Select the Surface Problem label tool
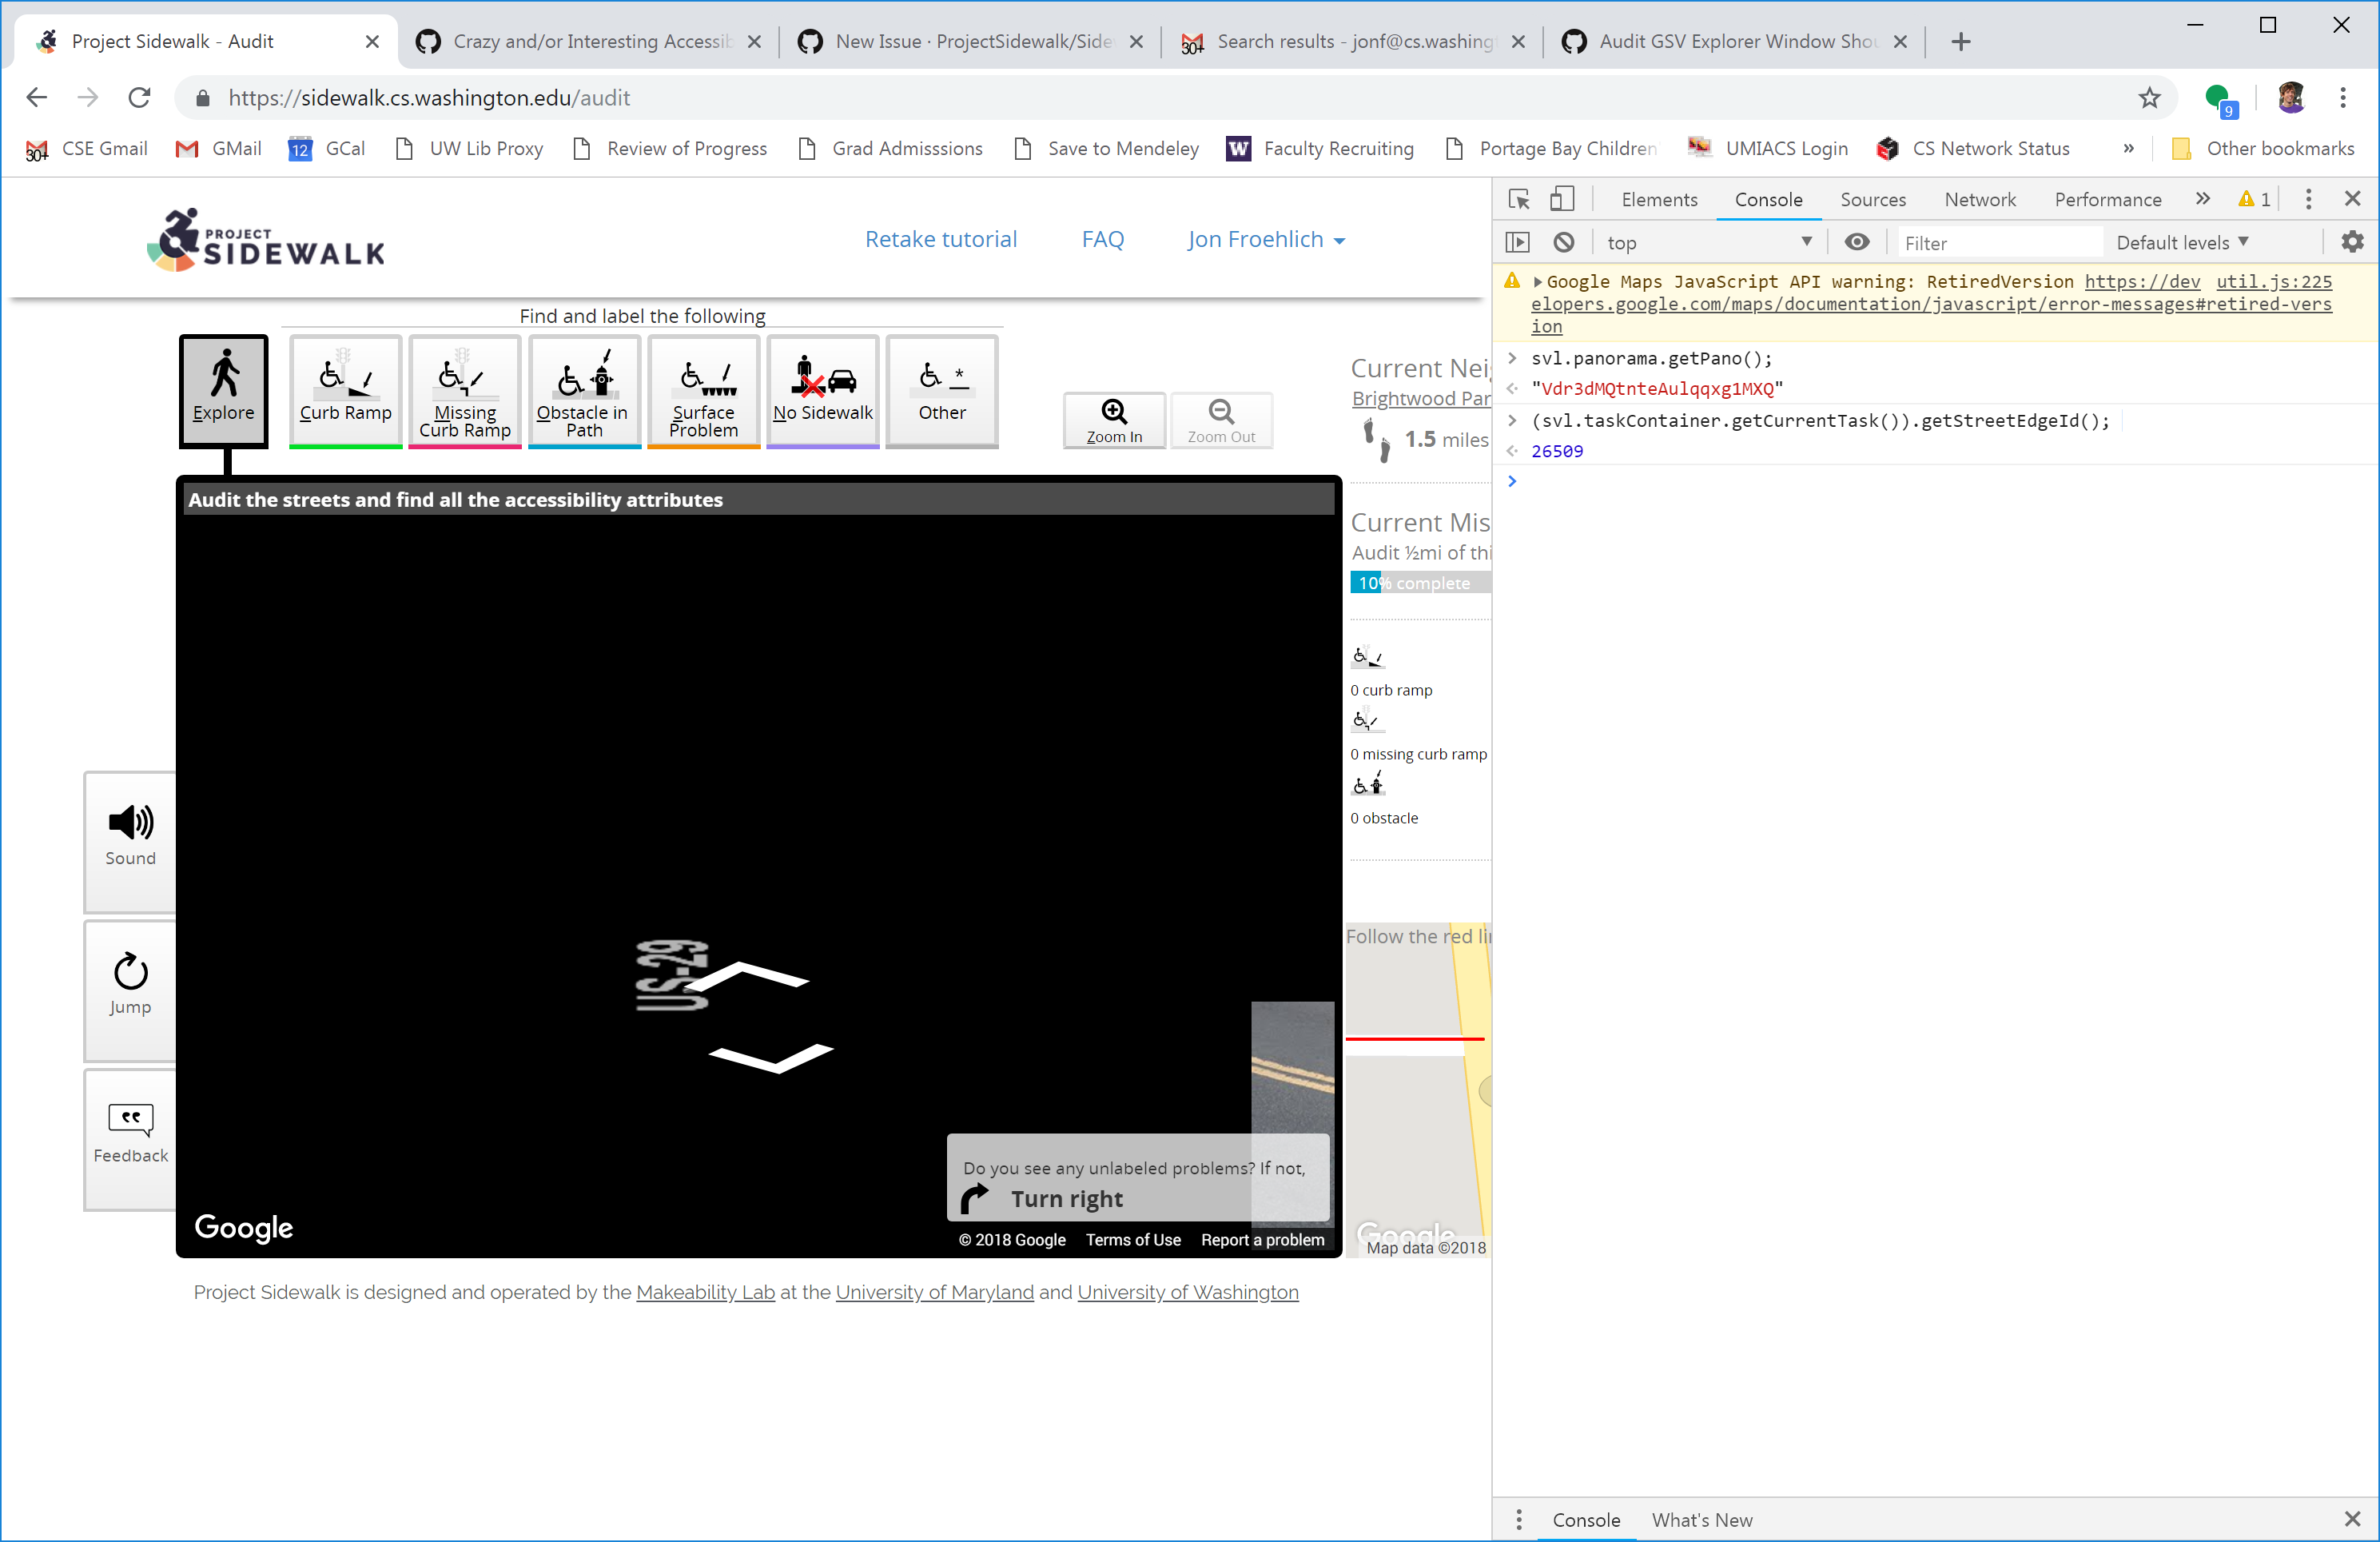 pos(703,391)
